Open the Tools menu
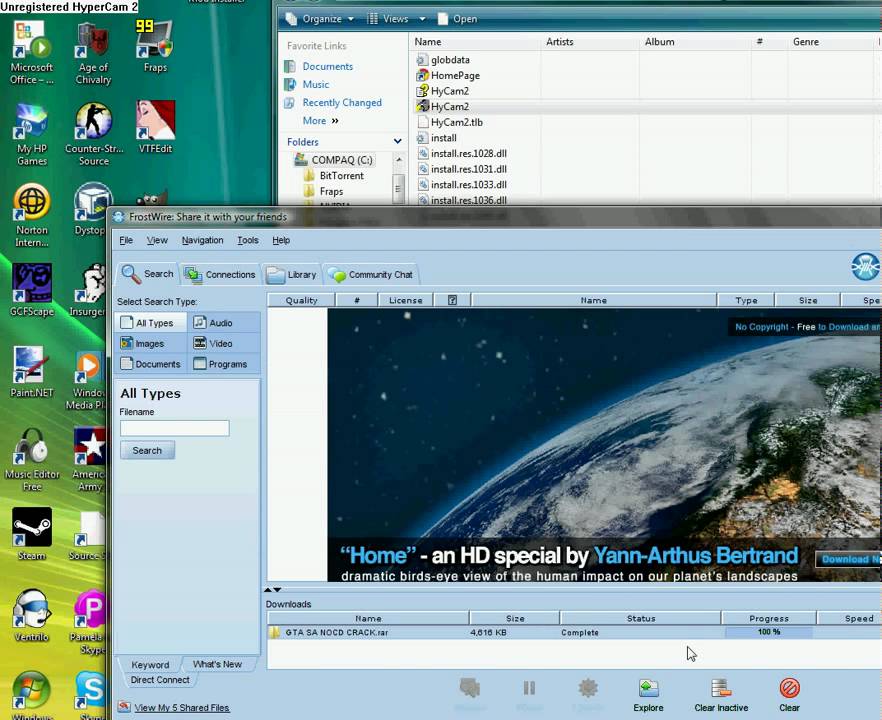 pos(248,240)
